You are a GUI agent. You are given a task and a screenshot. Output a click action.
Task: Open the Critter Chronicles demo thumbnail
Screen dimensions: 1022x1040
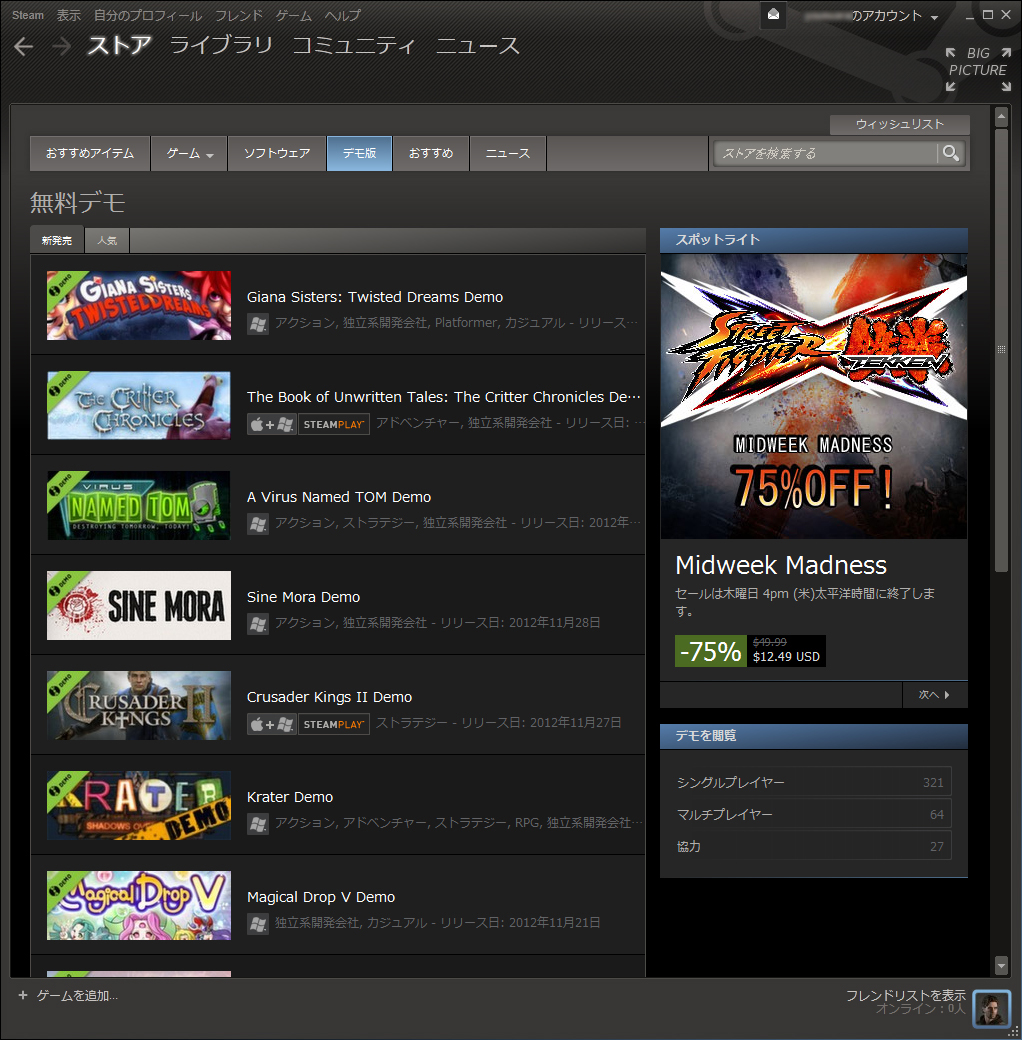tap(139, 405)
